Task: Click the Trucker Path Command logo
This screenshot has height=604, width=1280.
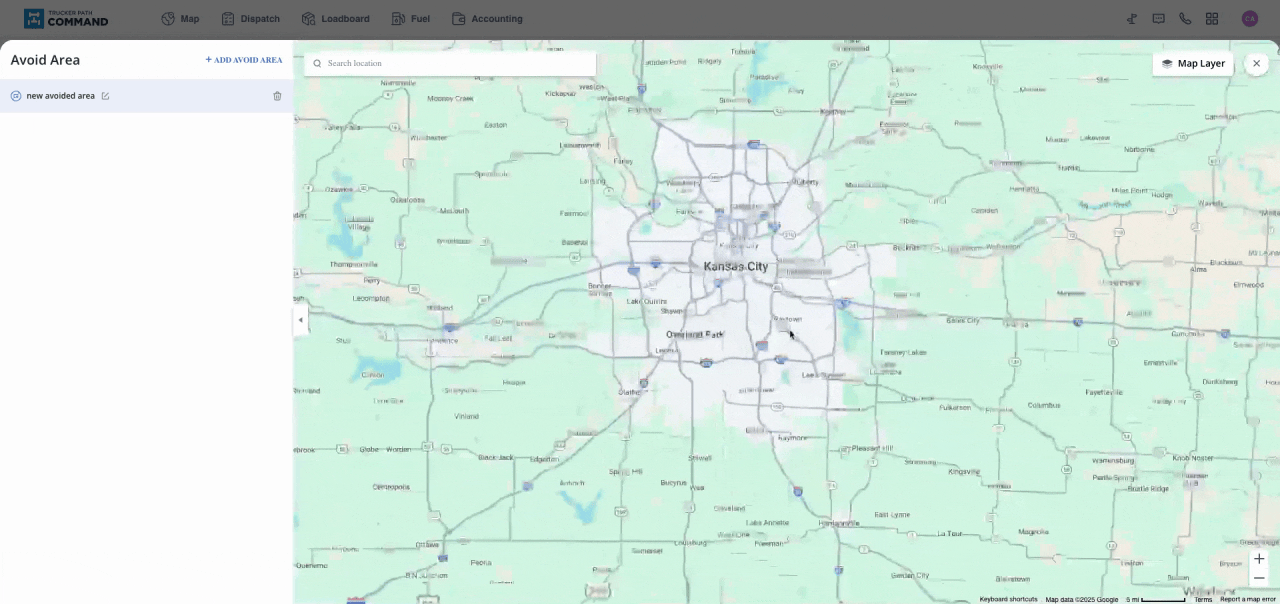Action: point(66,18)
